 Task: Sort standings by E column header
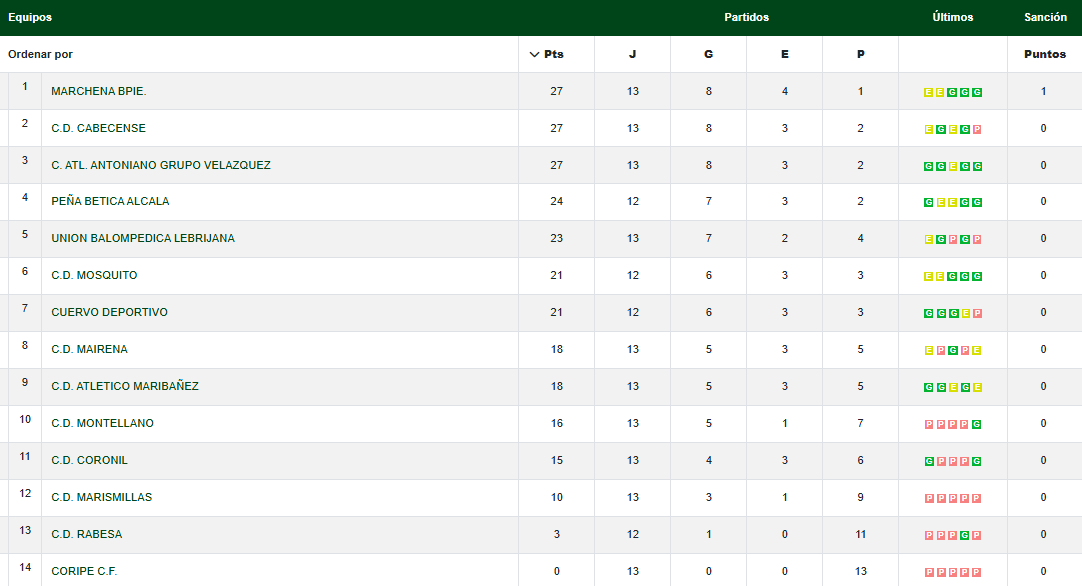click(784, 54)
